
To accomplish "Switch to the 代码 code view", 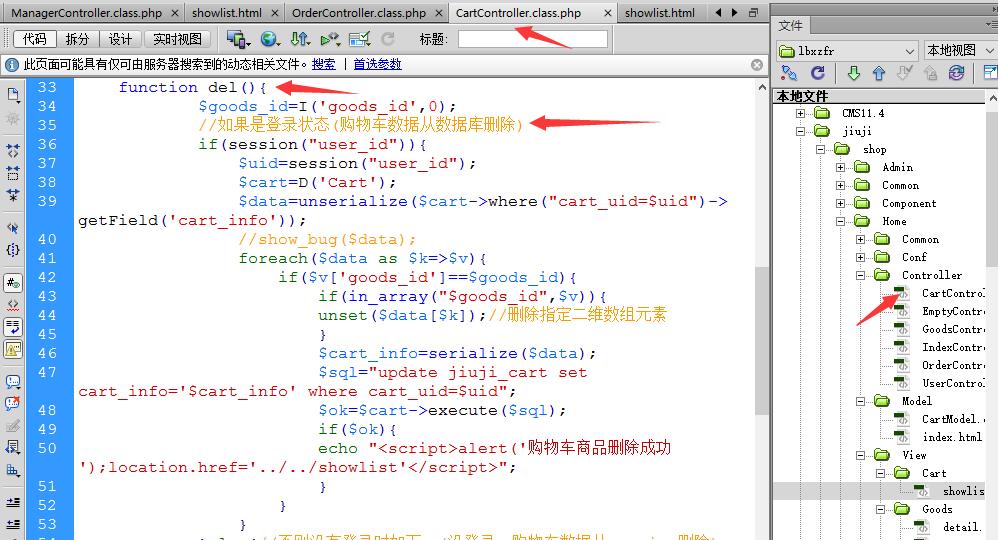I will coord(34,39).
